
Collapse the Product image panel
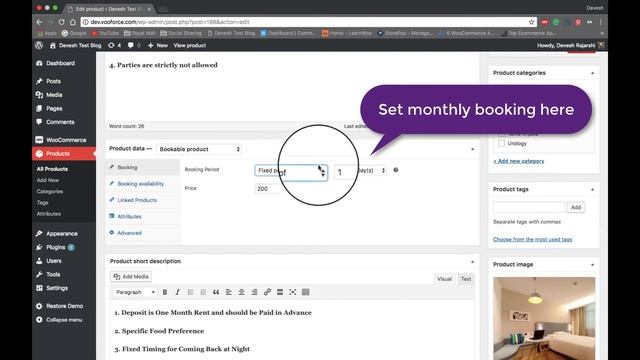tap(592, 264)
